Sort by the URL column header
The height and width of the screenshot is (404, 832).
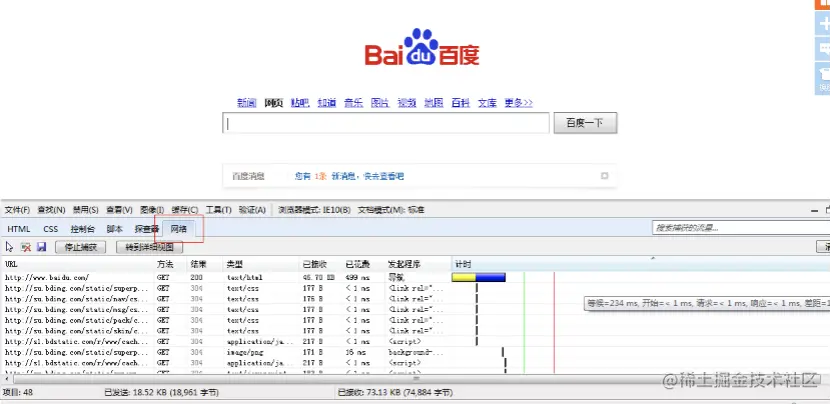(x=79, y=264)
